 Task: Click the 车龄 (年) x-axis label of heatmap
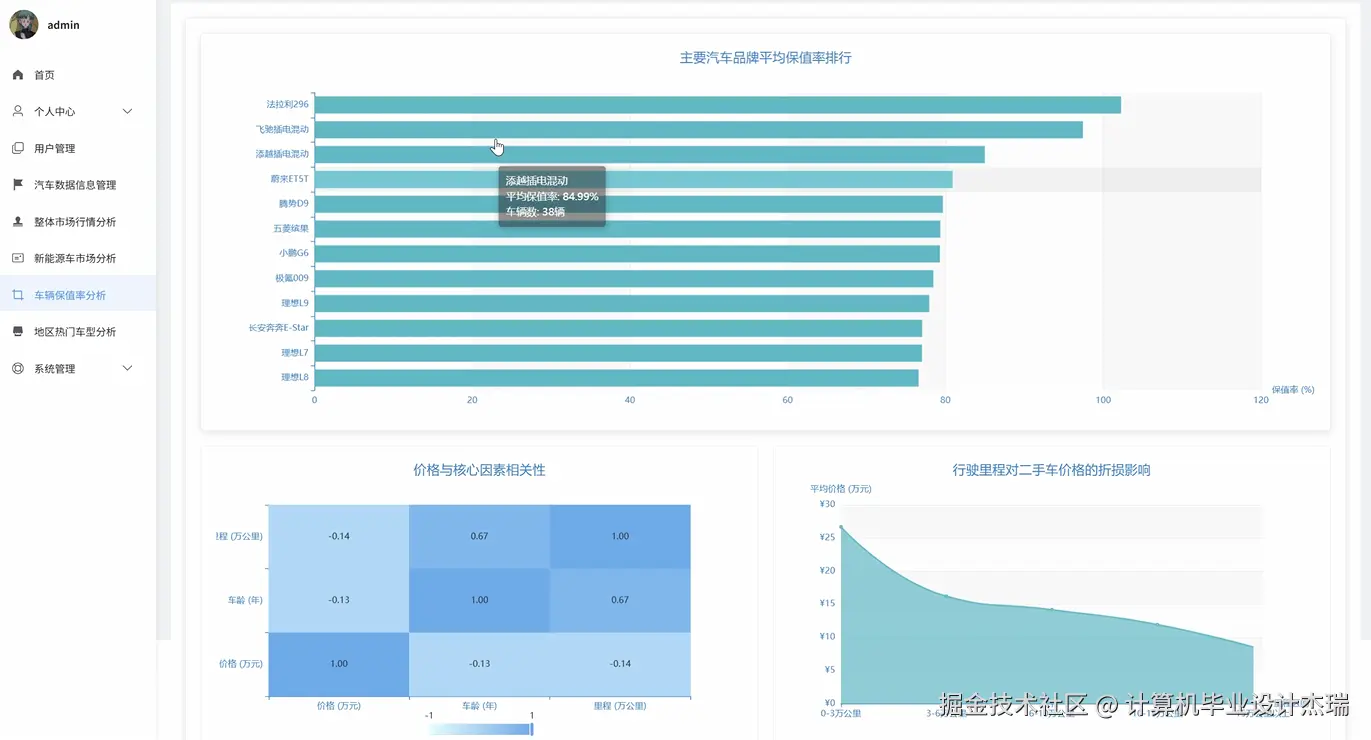[479, 706]
